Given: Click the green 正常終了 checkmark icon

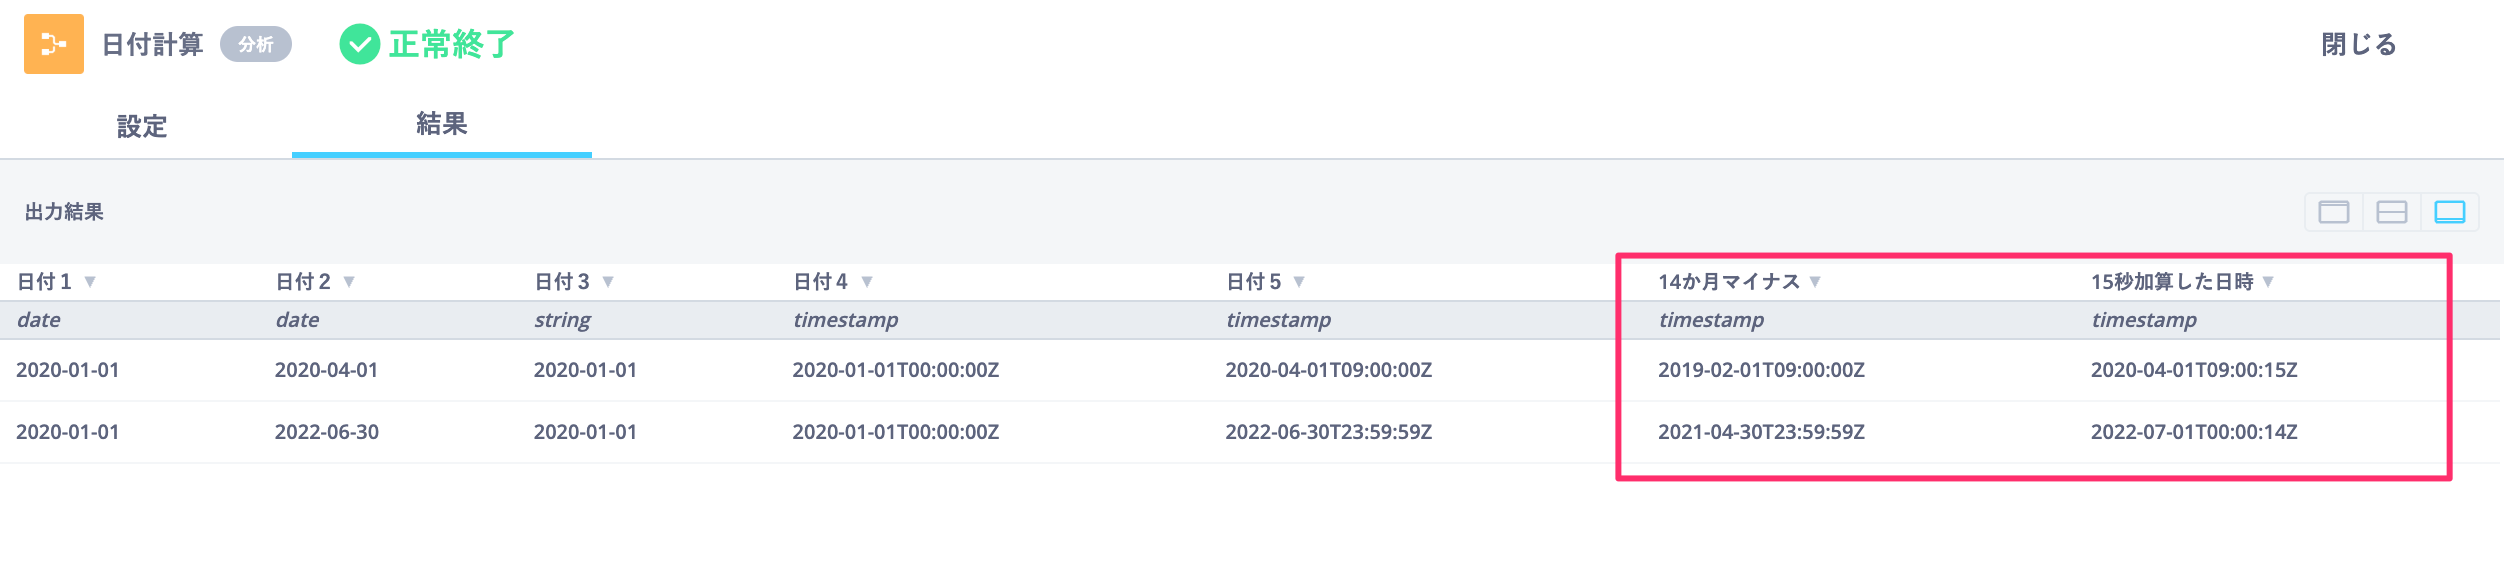Looking at the screenshot, I should click(x=360, y=44).
